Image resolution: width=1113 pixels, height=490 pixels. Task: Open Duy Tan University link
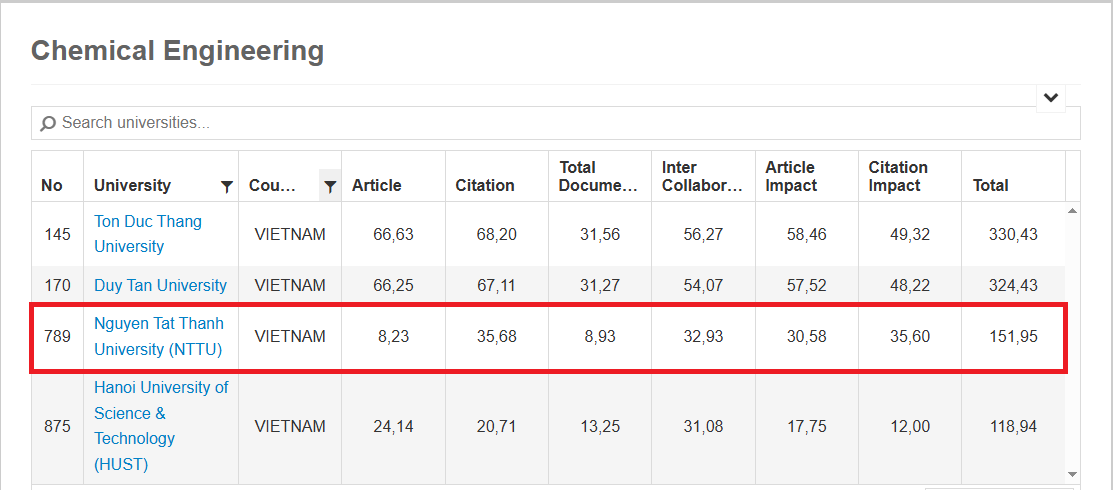(x=160, y=285)
